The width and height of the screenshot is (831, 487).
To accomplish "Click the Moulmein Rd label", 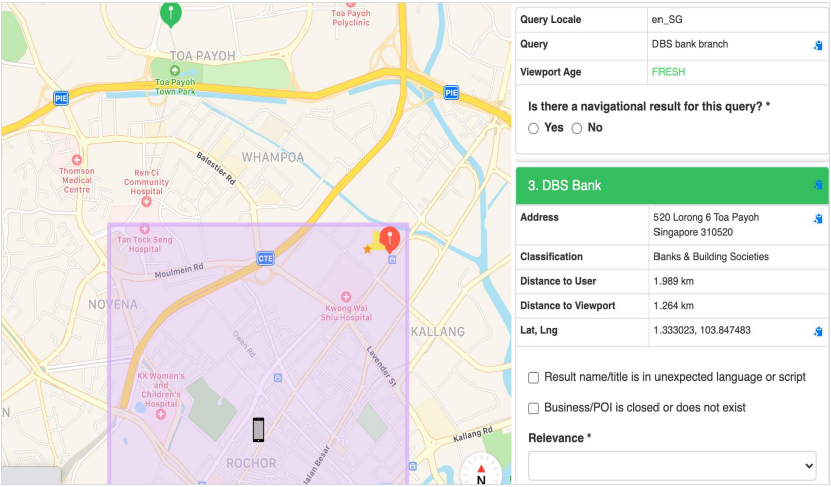I will click(x=179, y=271).
